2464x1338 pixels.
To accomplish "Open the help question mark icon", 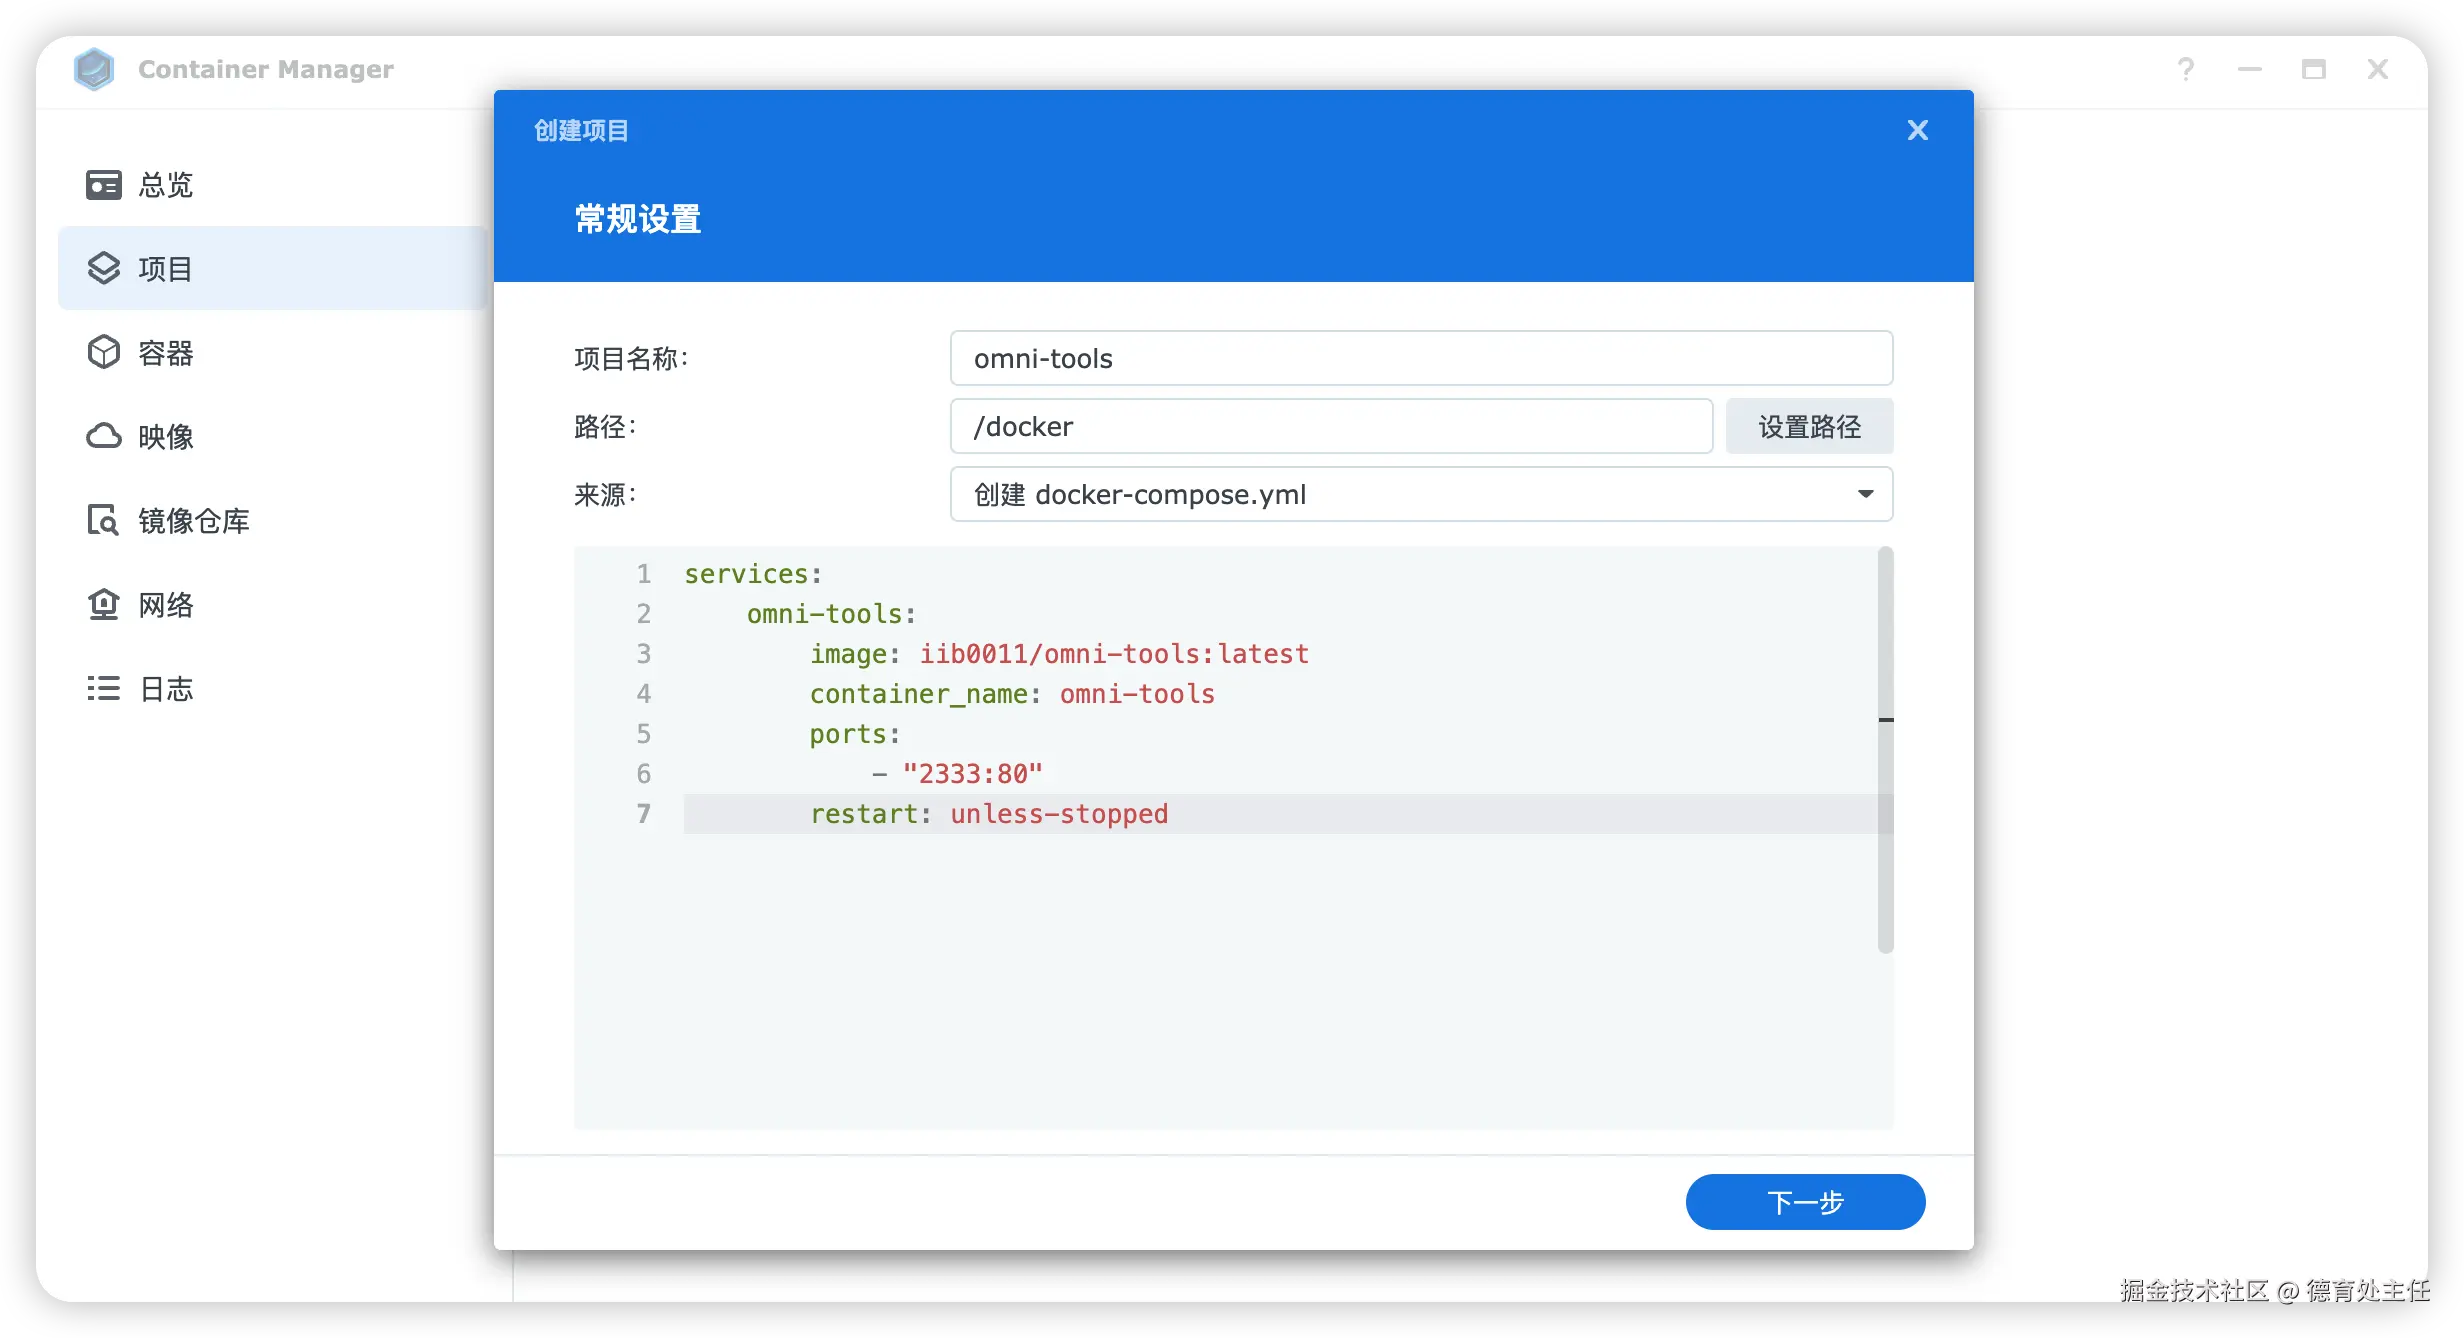I will pos(2185,69).
